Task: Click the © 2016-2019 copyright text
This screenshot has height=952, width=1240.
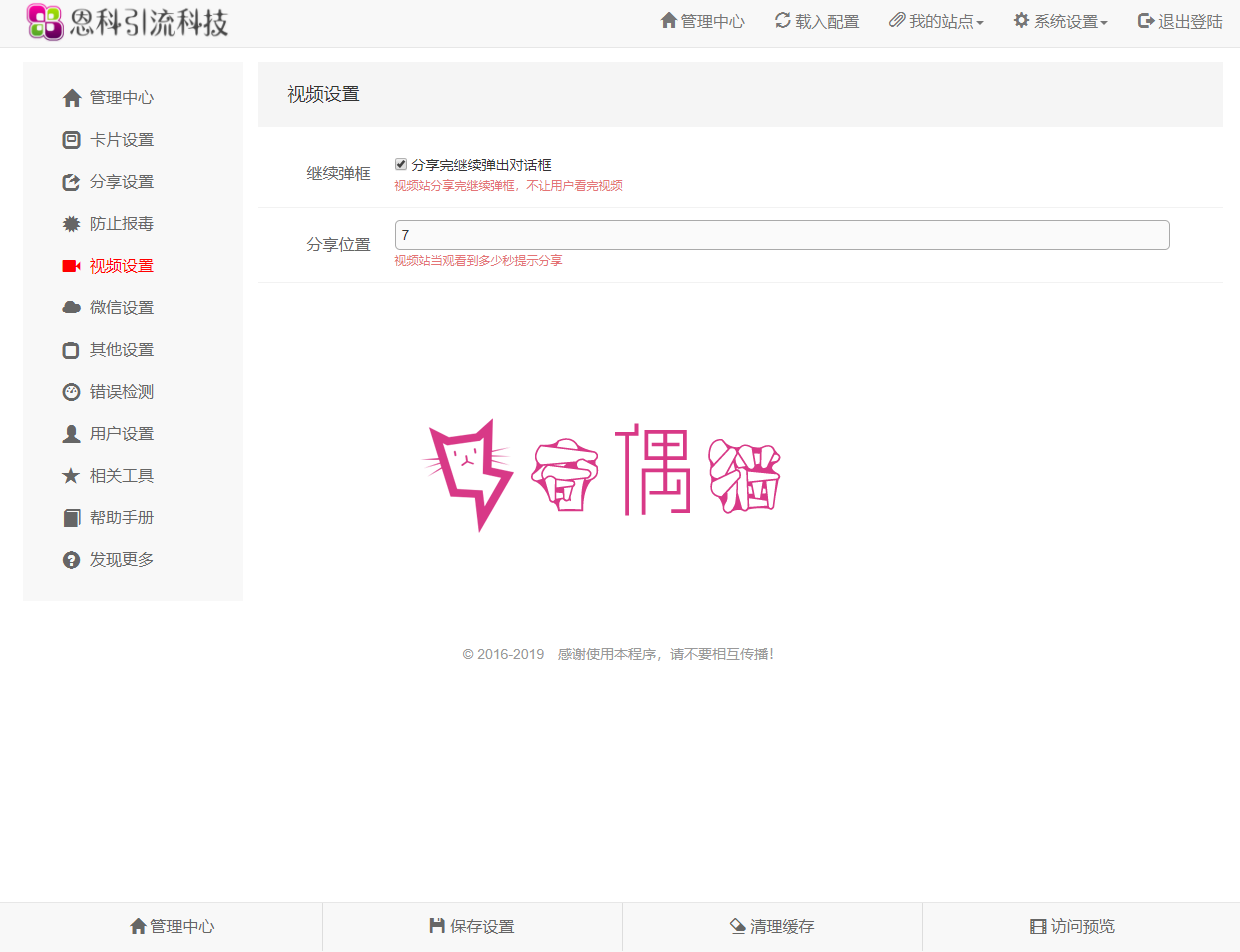Action: tap(503, 654)
